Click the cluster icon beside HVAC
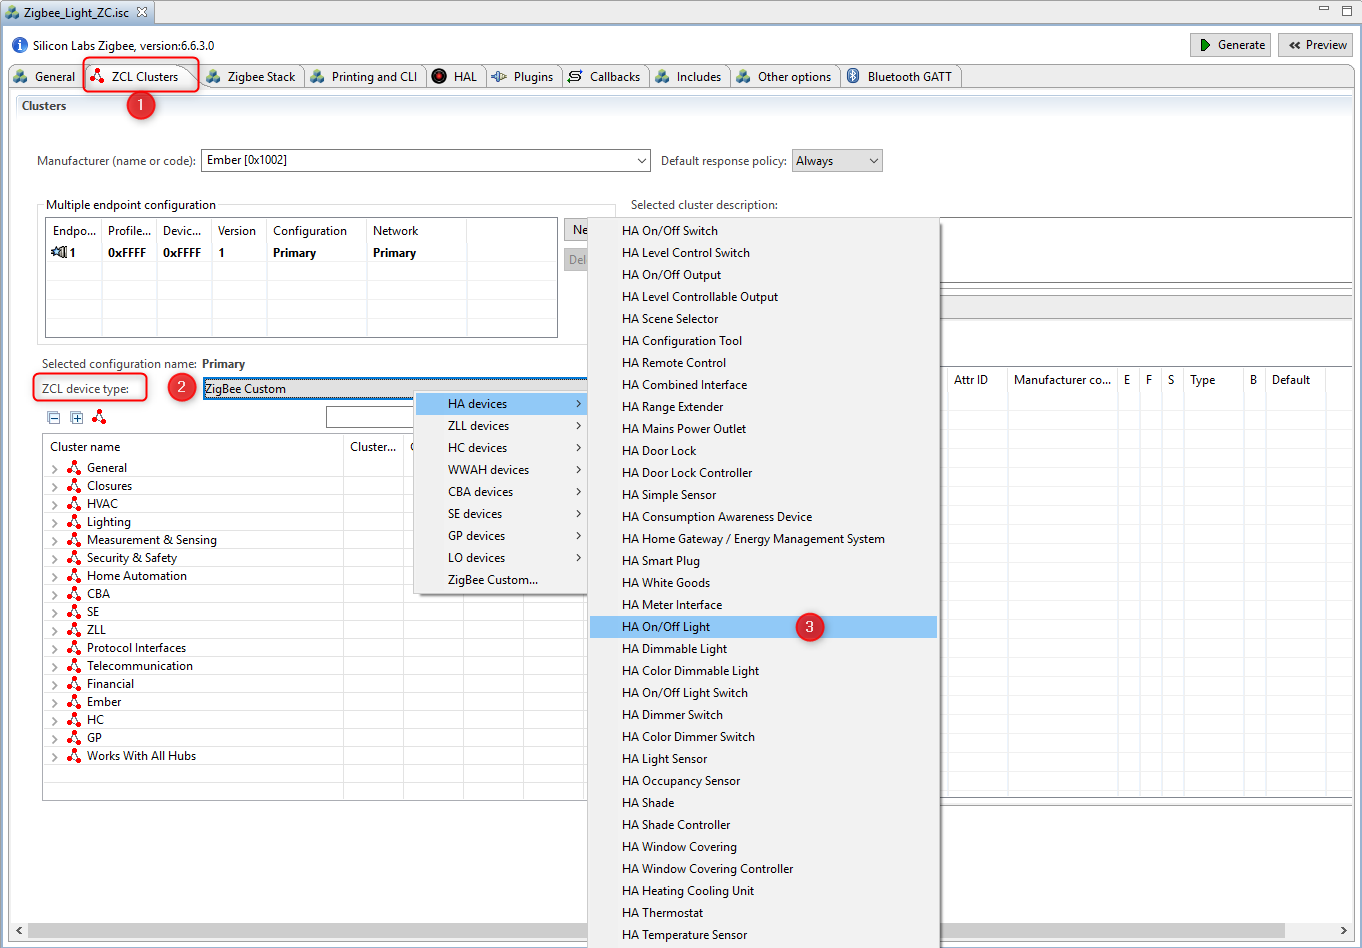1362x948 pixels. click(74, 504)
